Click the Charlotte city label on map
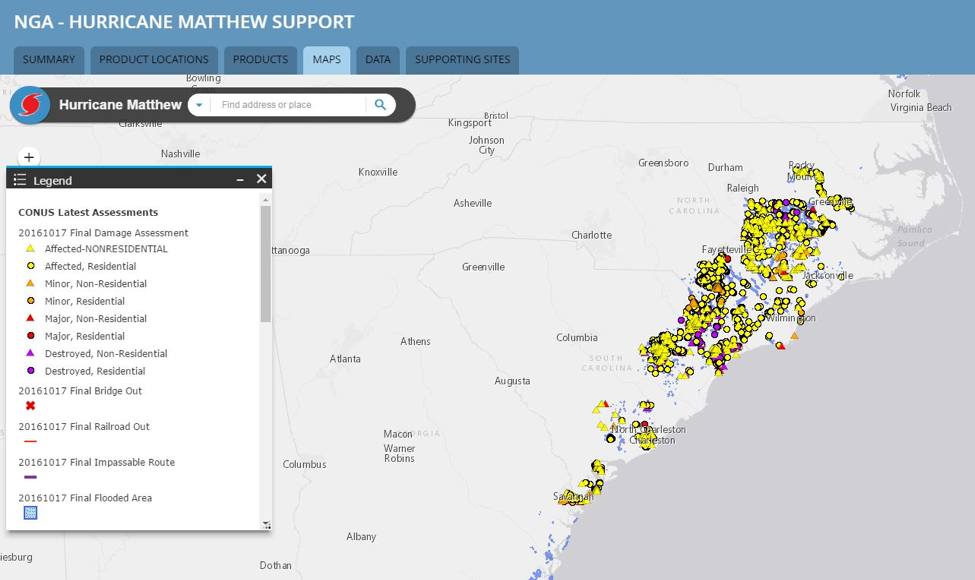 tap(591, 235)
